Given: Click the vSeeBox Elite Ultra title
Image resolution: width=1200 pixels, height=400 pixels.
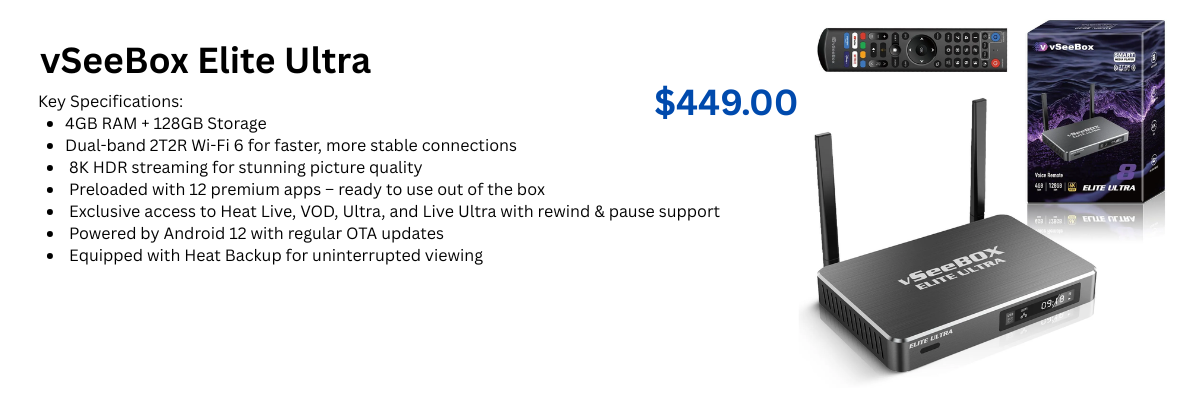Looking at the screenshot, I should 205,62.
